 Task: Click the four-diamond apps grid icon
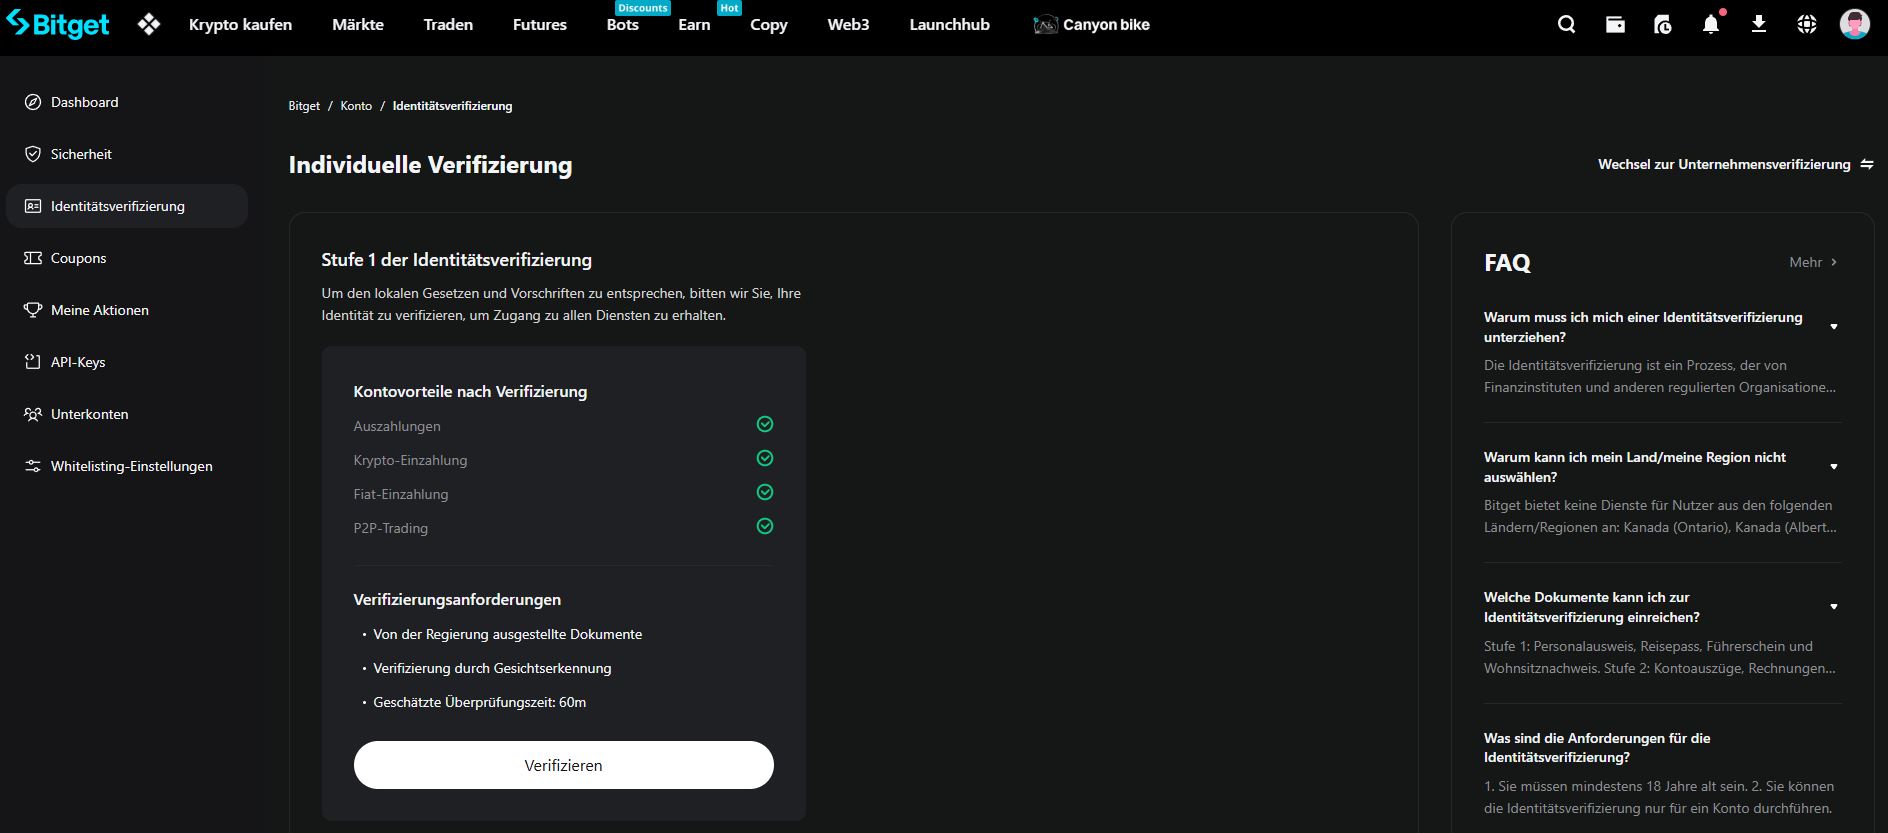point(149,25)
